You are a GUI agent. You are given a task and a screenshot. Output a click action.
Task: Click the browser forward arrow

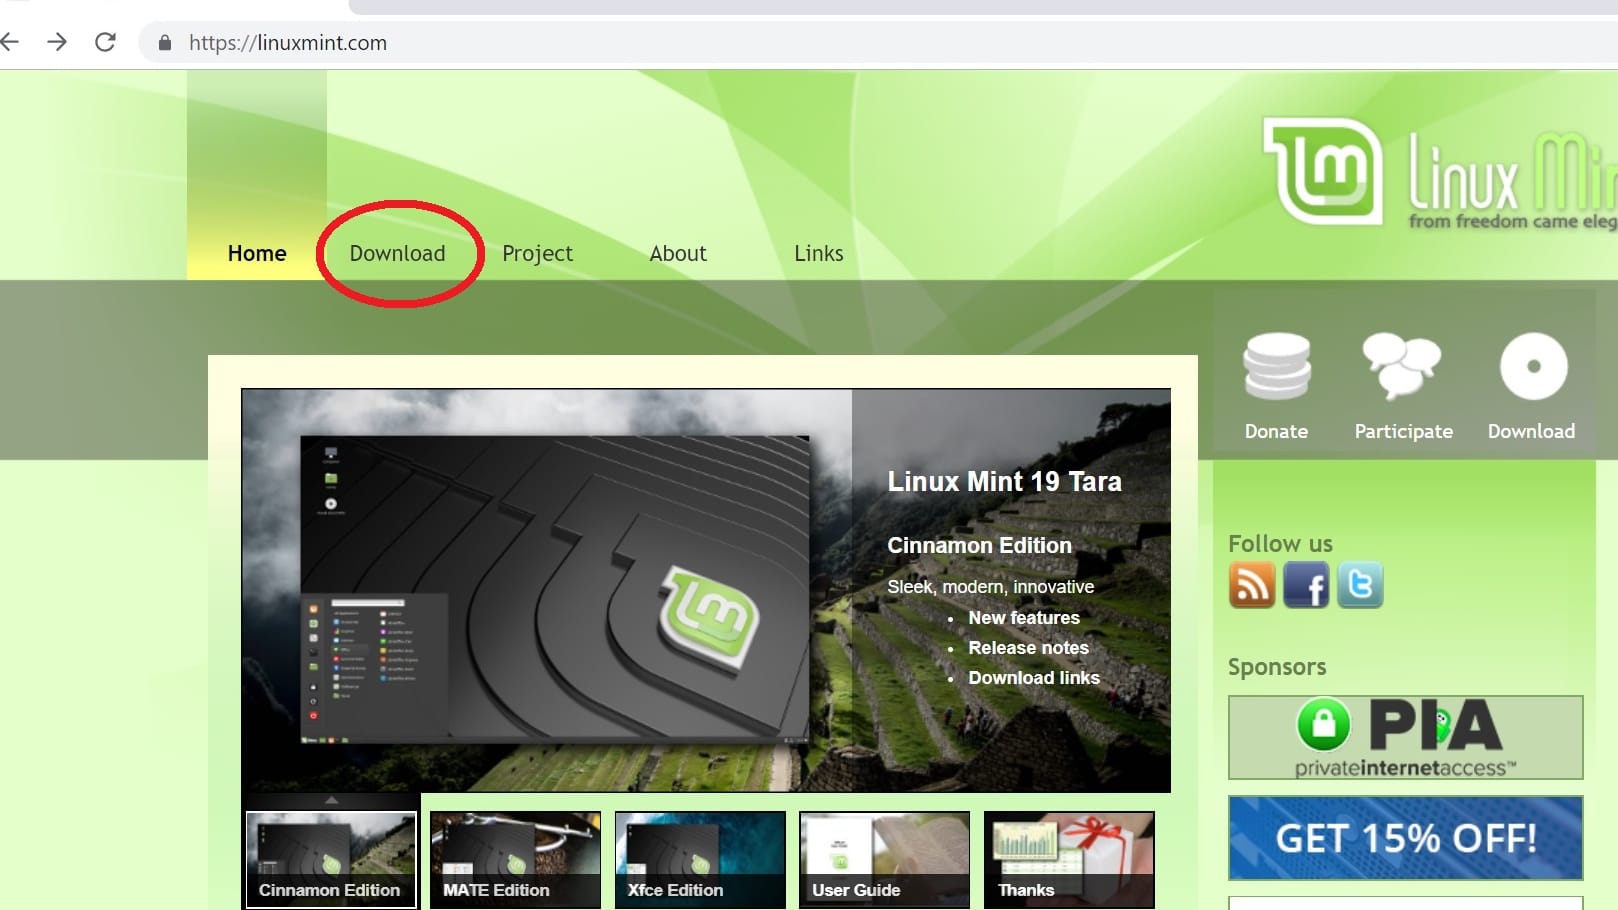(x=57, y=42)
